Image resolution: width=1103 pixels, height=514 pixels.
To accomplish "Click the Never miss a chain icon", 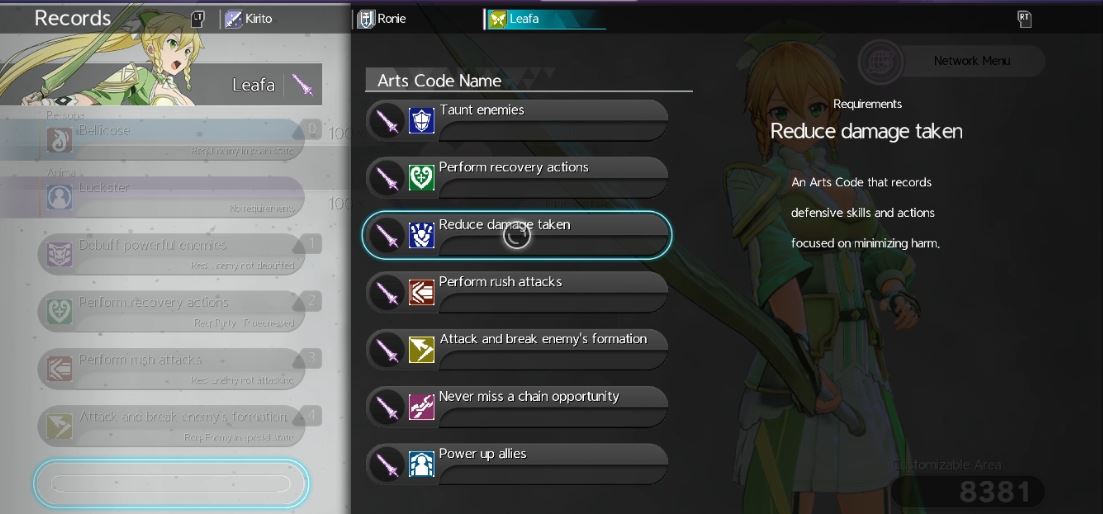I will 421,407.
